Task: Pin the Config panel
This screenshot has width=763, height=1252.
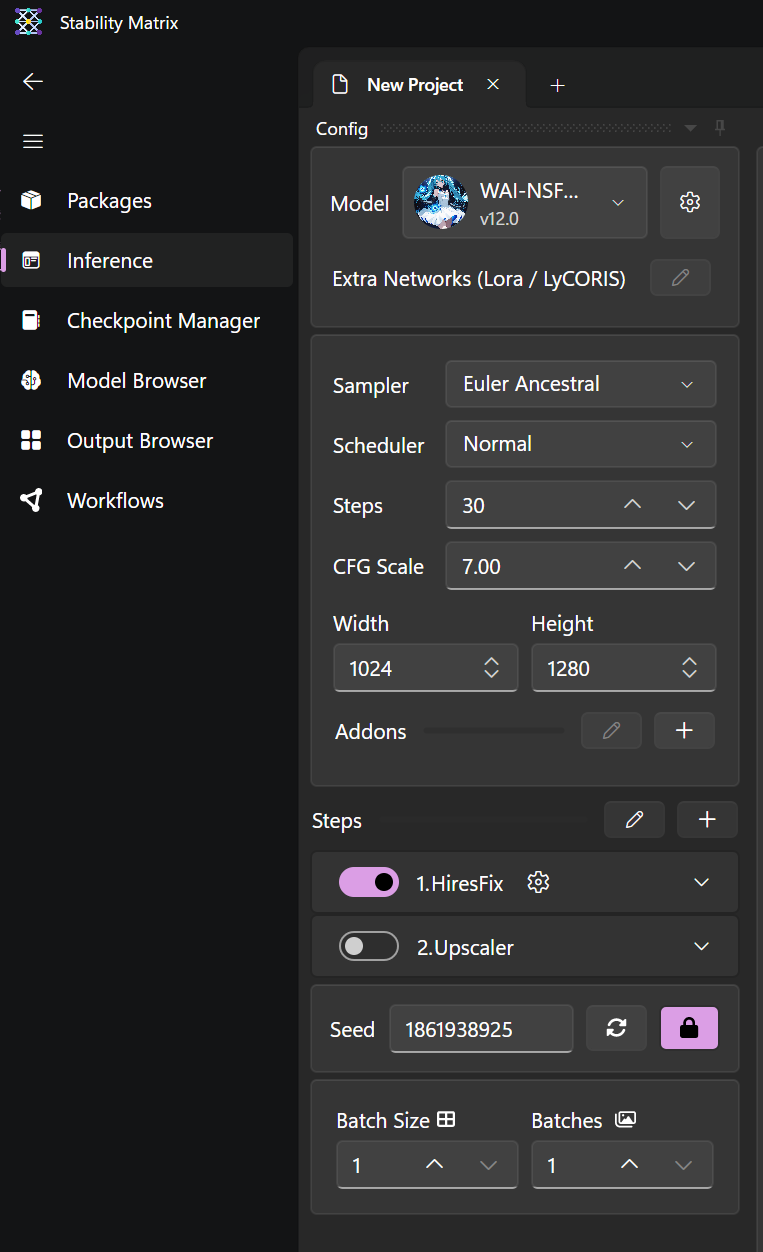Action: point(719,128)
